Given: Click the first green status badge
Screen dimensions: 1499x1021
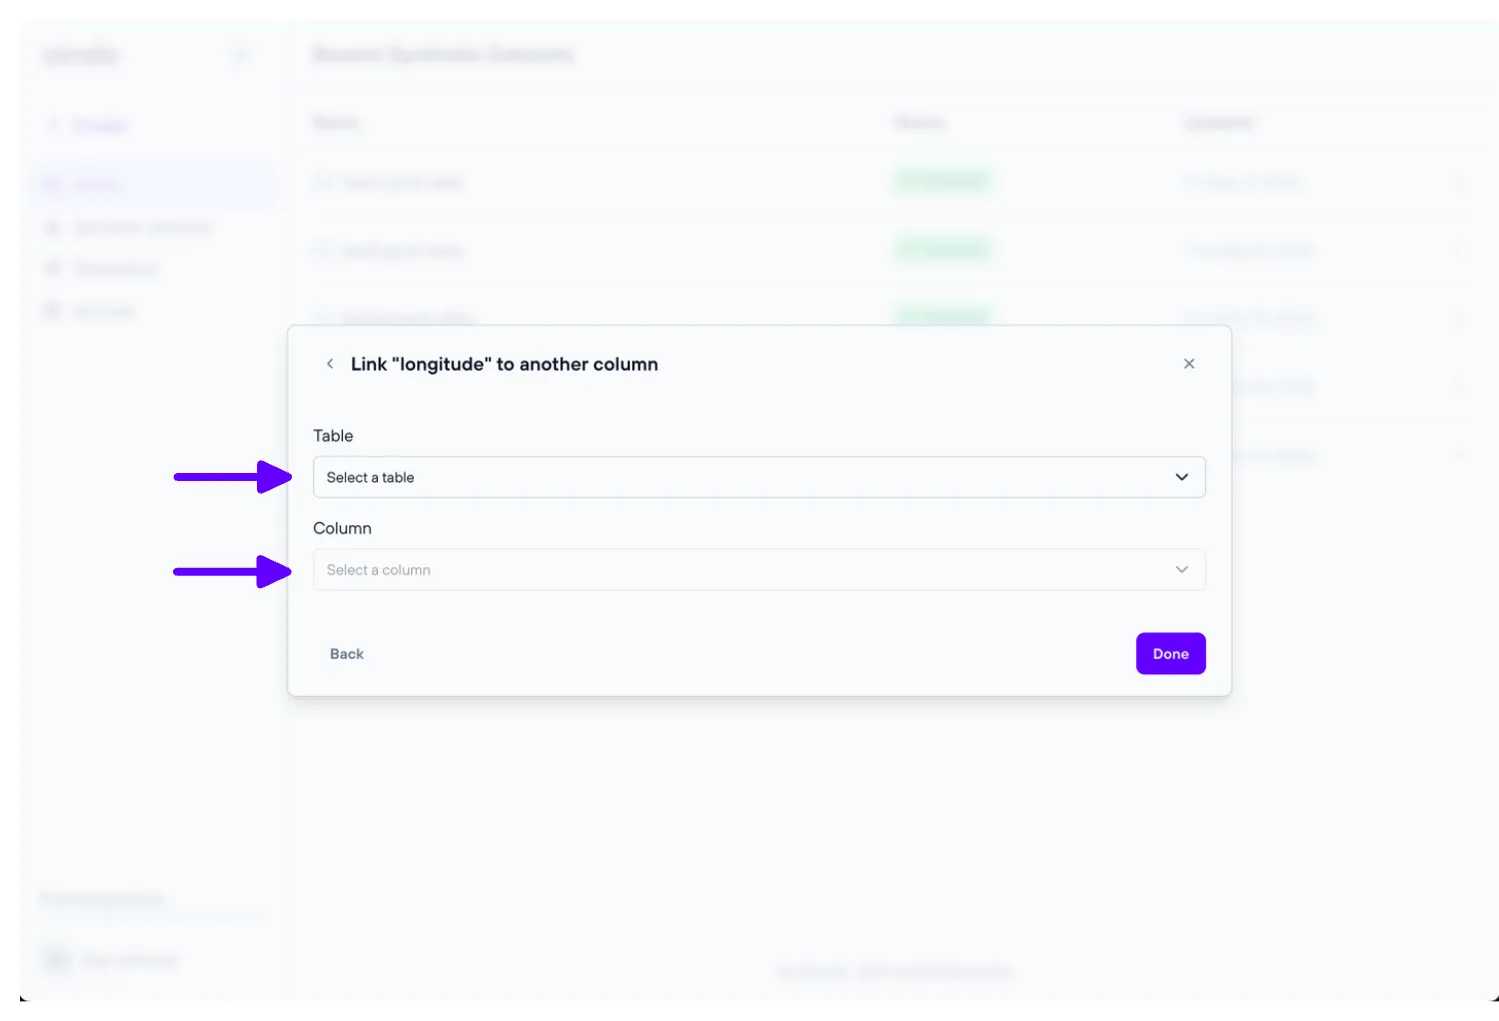Looking at the screenshot, I should [x=942, y=182].
